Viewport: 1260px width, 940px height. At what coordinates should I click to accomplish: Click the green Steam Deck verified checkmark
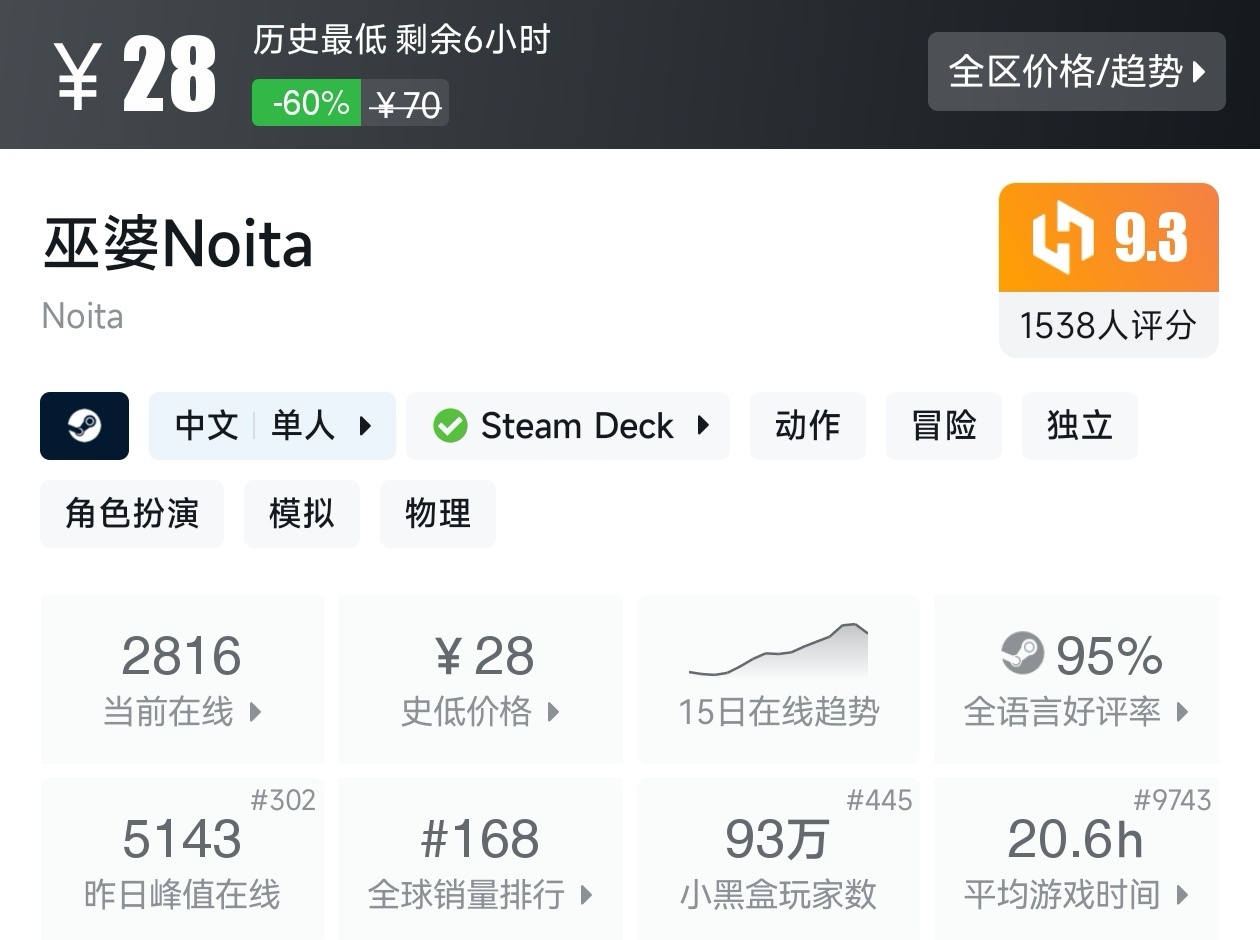coord(450,426)
